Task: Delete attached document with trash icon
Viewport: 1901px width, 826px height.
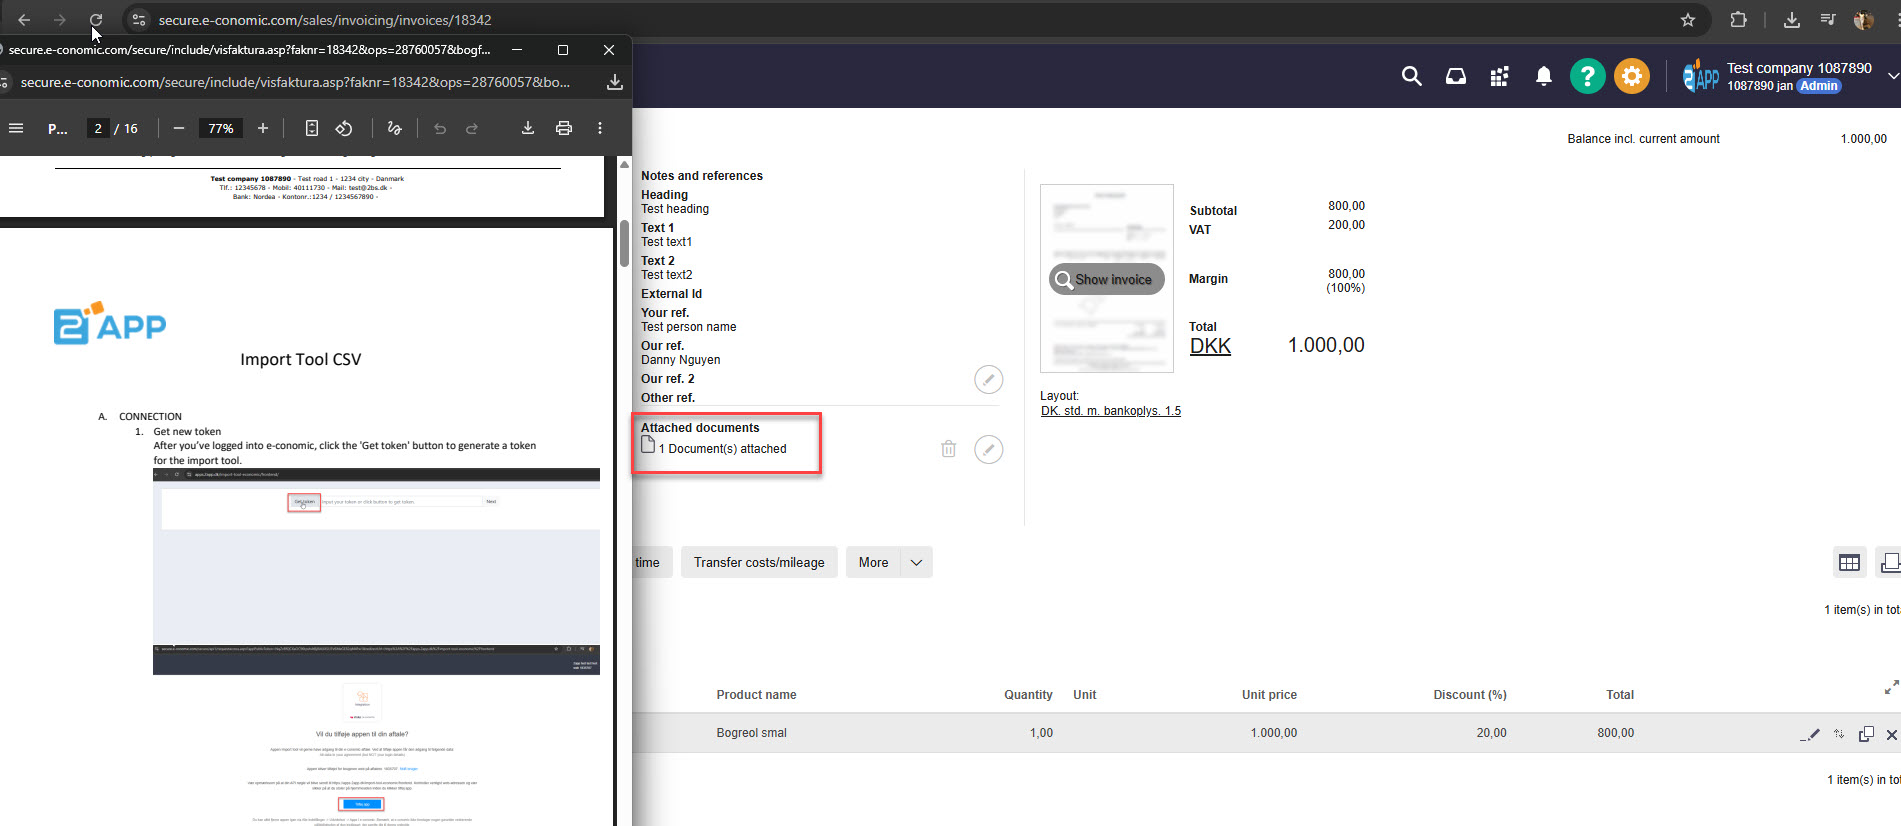Action: coord(948,449)
